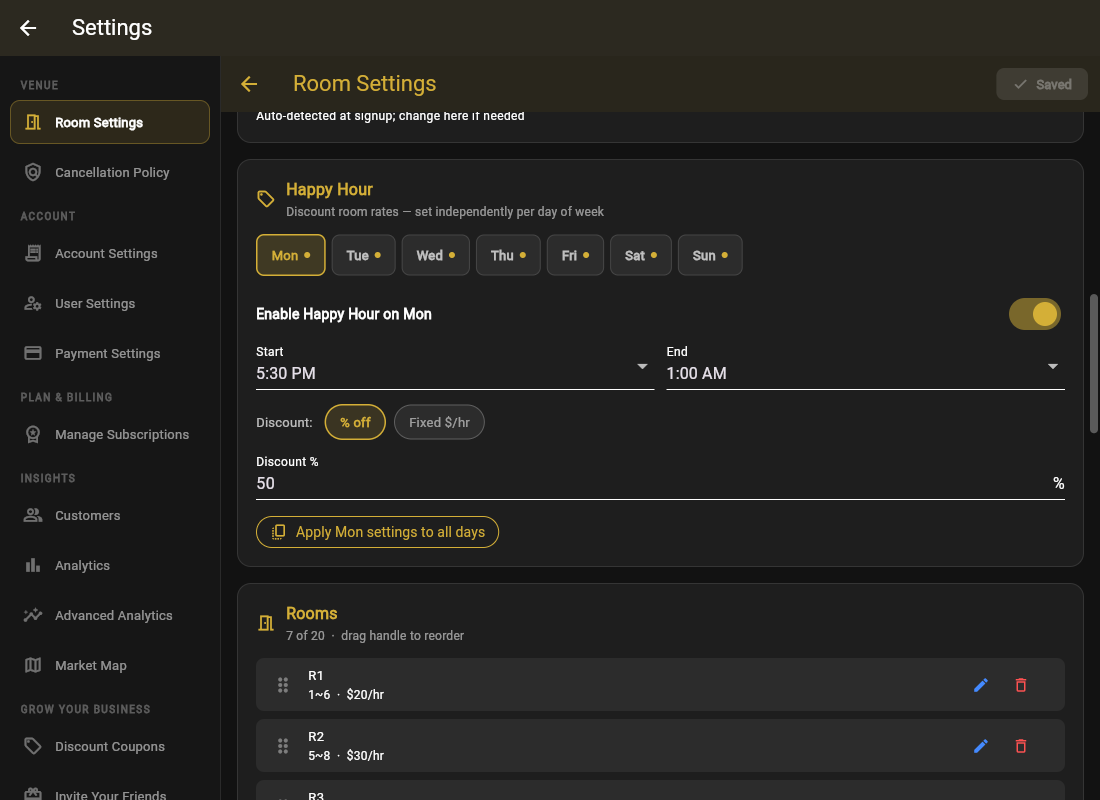1100x800 pixels.
Task: Select the Tue day tab
Action: click(x=363, y=255)
